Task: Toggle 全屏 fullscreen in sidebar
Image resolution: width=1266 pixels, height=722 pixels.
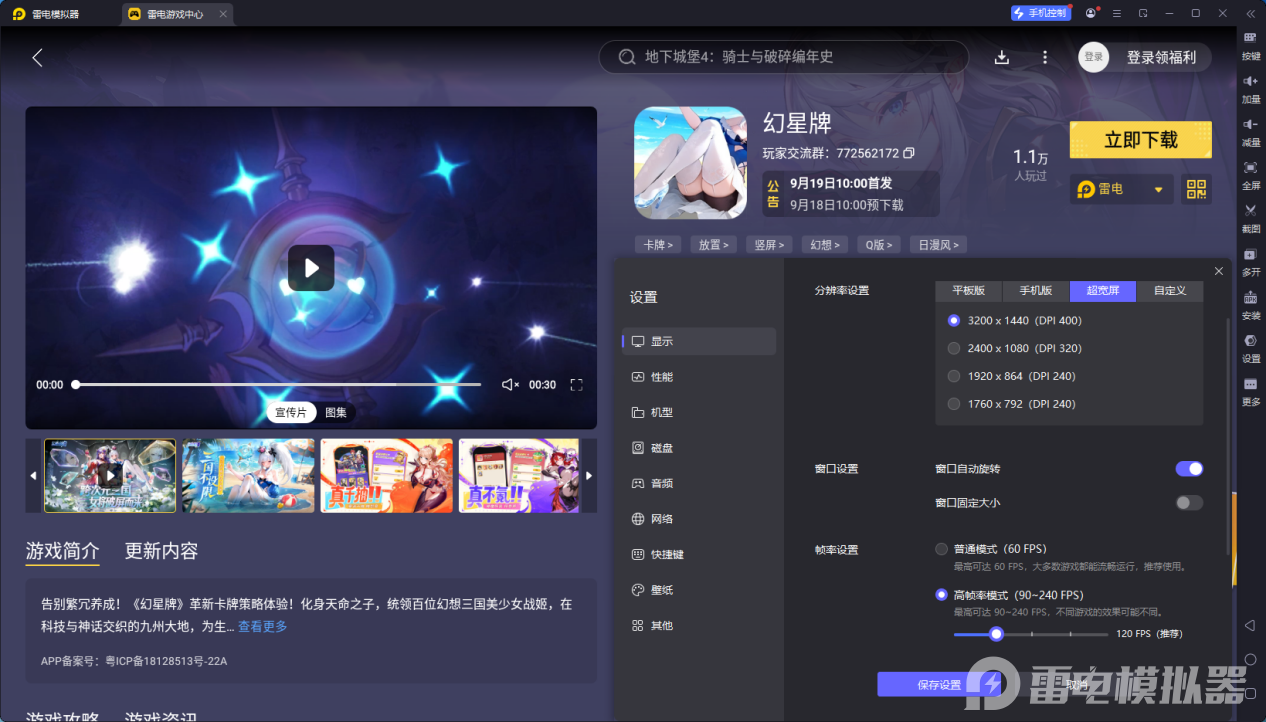Action: point(1251,174)
